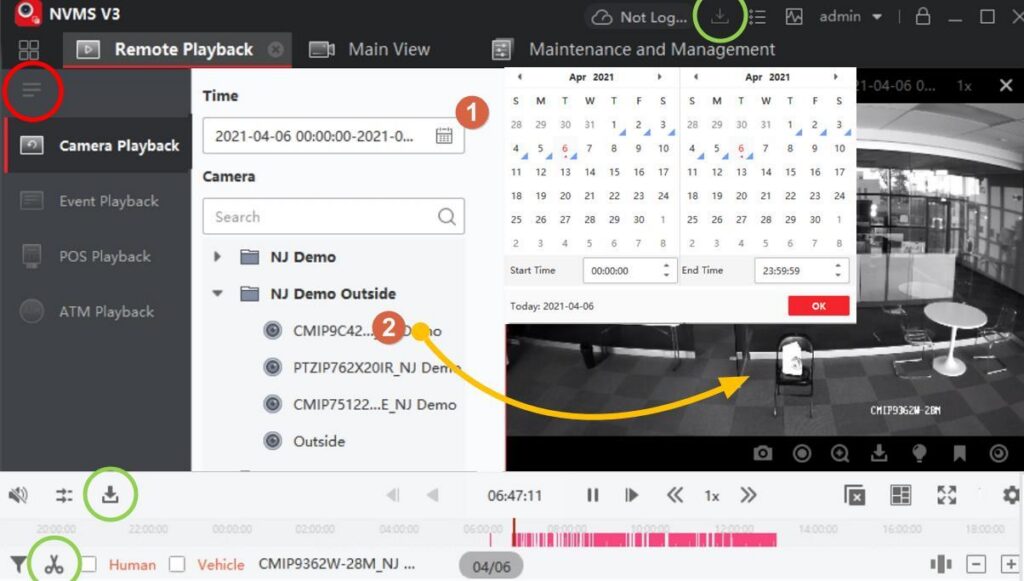This screenshot has width=1024, height=581.
Task: Start recording clip icon in video toolbar
Action: point(802,453)
